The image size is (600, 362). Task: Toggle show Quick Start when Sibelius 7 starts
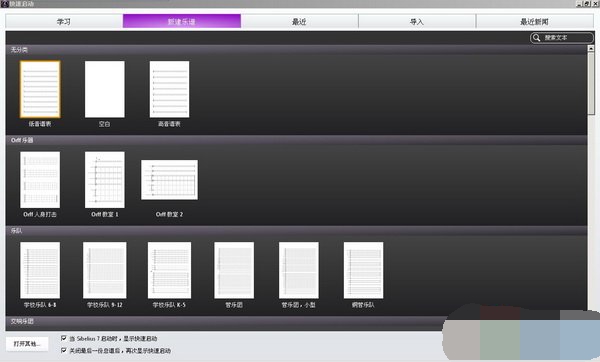tap(64, 338)
